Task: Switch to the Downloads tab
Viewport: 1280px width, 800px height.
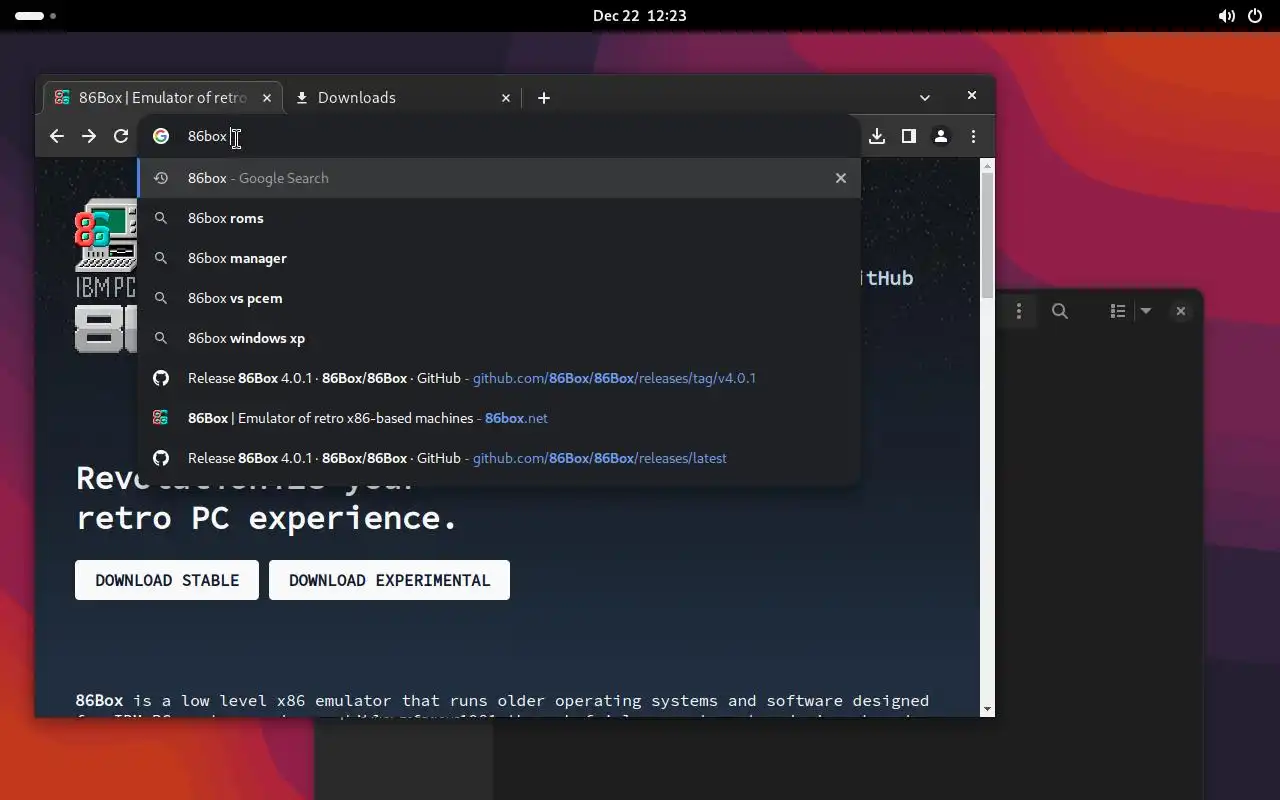Action: pyautogui.click(x=404, y=97)
